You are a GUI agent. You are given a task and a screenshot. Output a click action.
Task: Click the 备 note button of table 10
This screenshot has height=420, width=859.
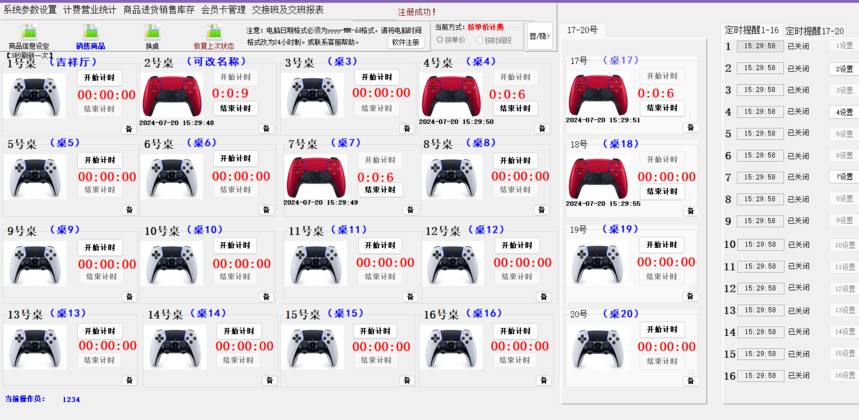(x=266, y=297)
